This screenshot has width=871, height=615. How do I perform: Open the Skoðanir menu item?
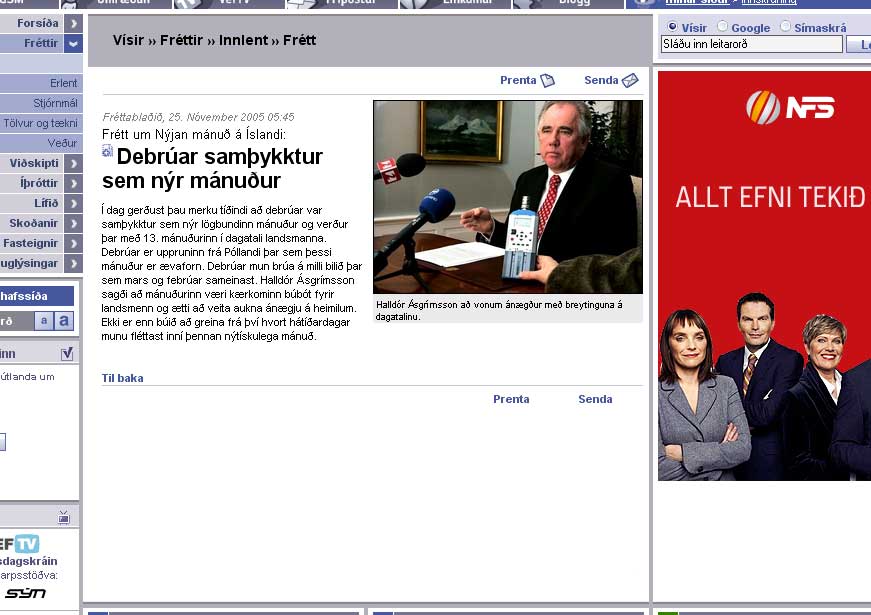32,223
